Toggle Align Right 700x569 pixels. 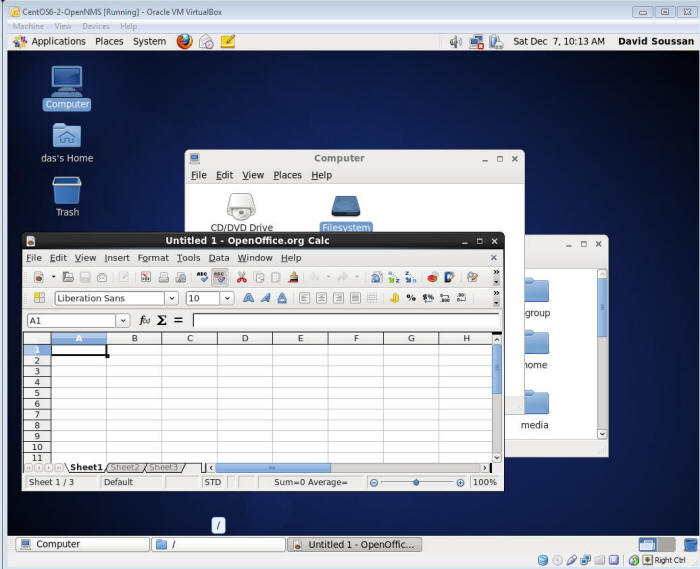(x=338, y=298)
